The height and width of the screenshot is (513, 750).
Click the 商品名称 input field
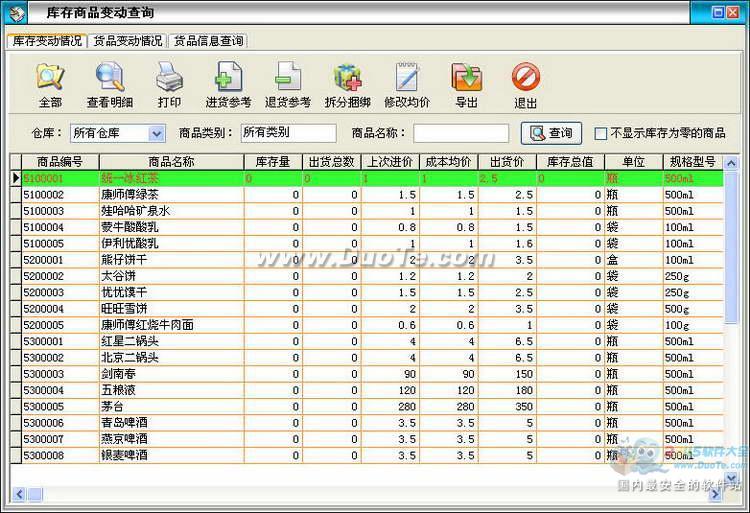461,133
